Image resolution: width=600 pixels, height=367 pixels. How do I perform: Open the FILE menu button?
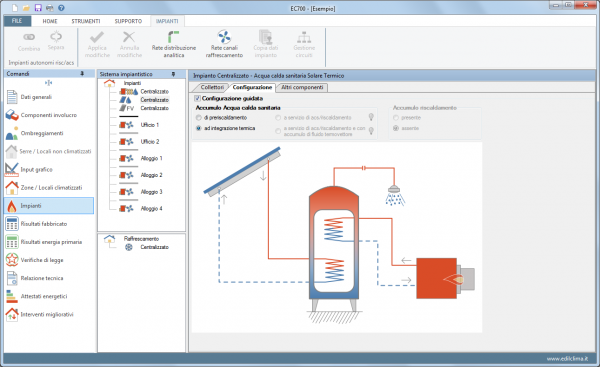[17, 21]
